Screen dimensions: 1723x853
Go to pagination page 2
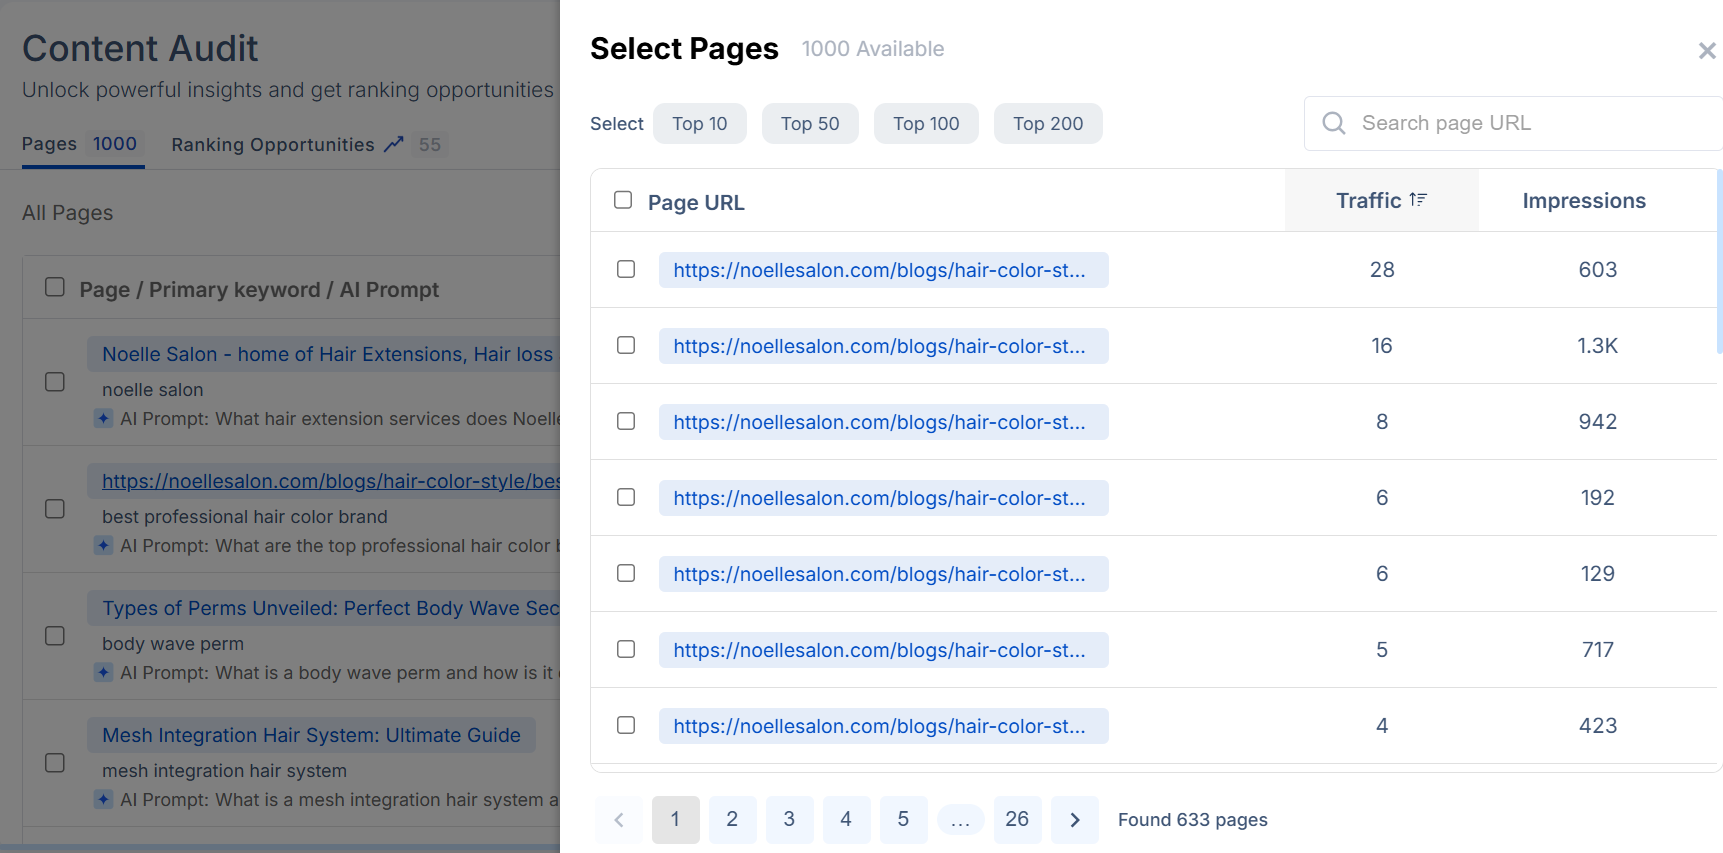(x=733, y=820)
